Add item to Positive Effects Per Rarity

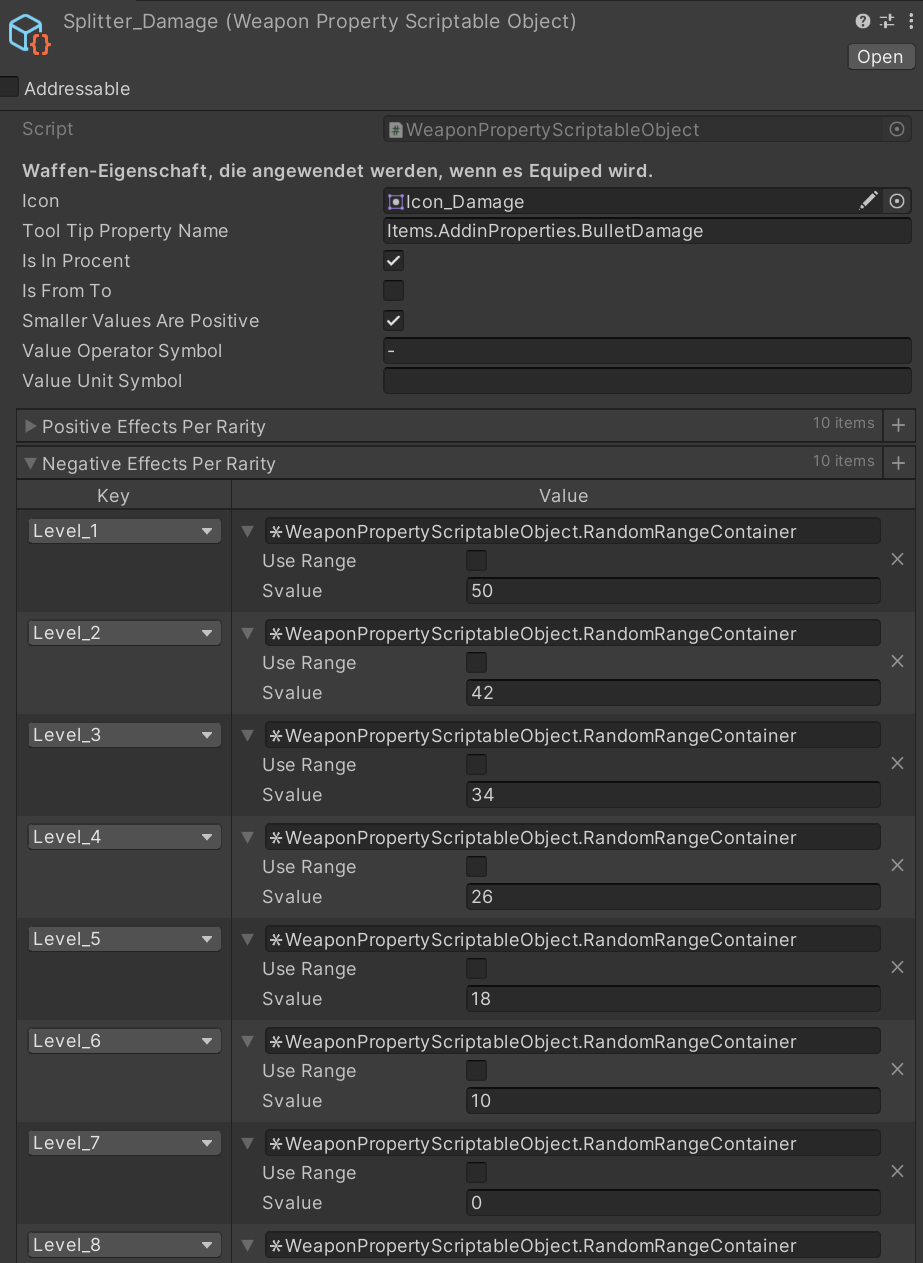point(898,426)
